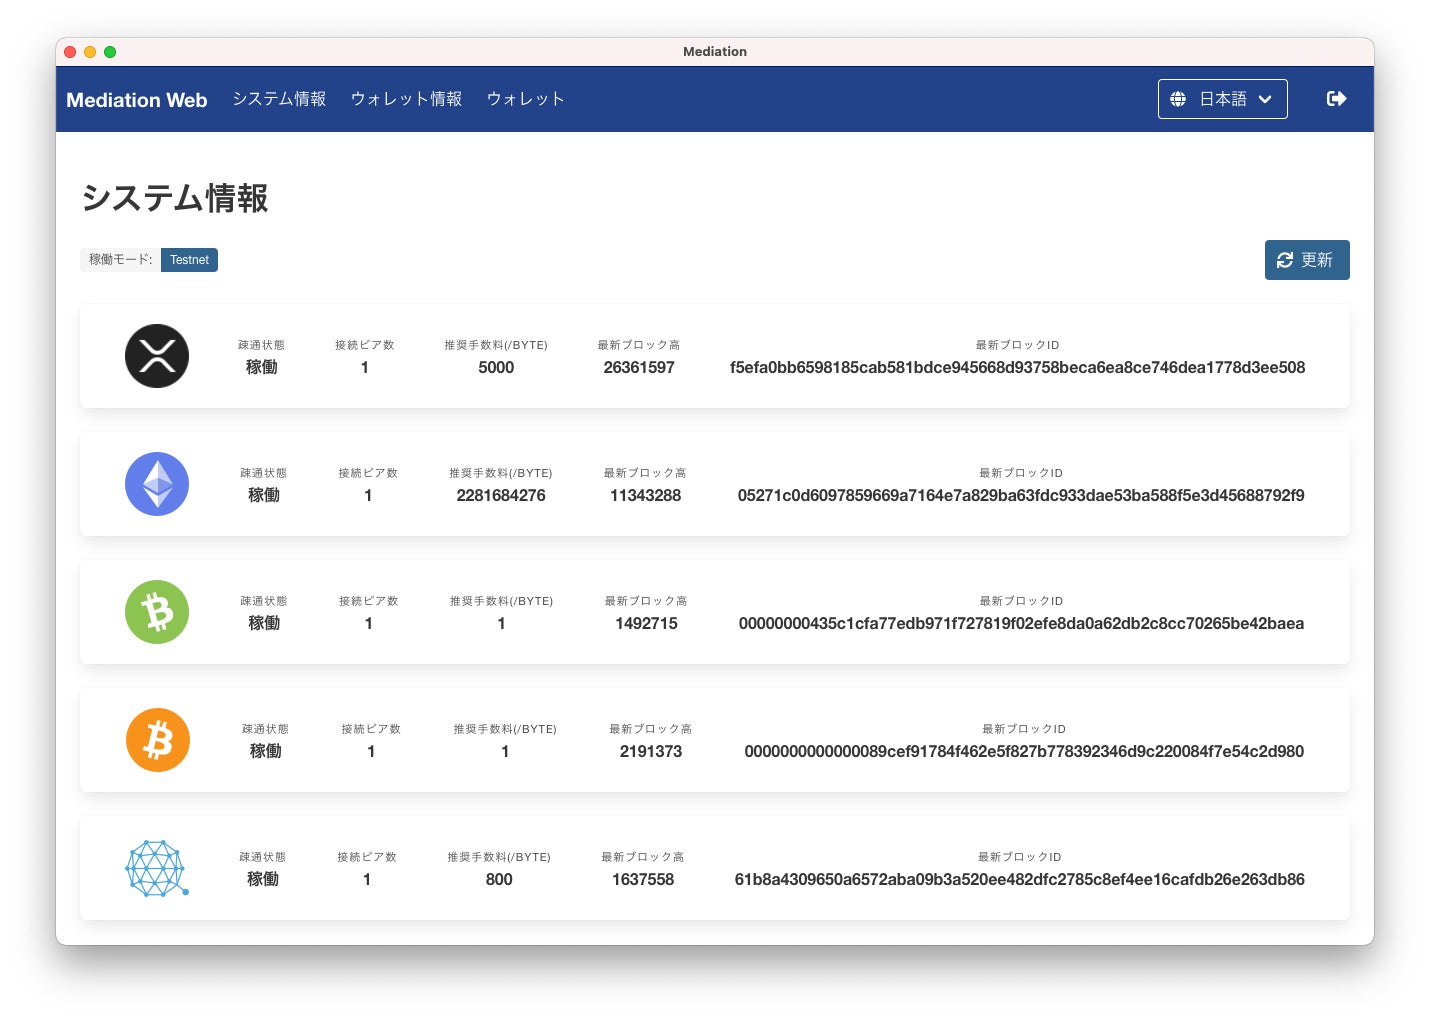This screenshot has height=1019, width=1430.
Task: Click the Ethereum coin logo
Action: (x=157, y=484)
